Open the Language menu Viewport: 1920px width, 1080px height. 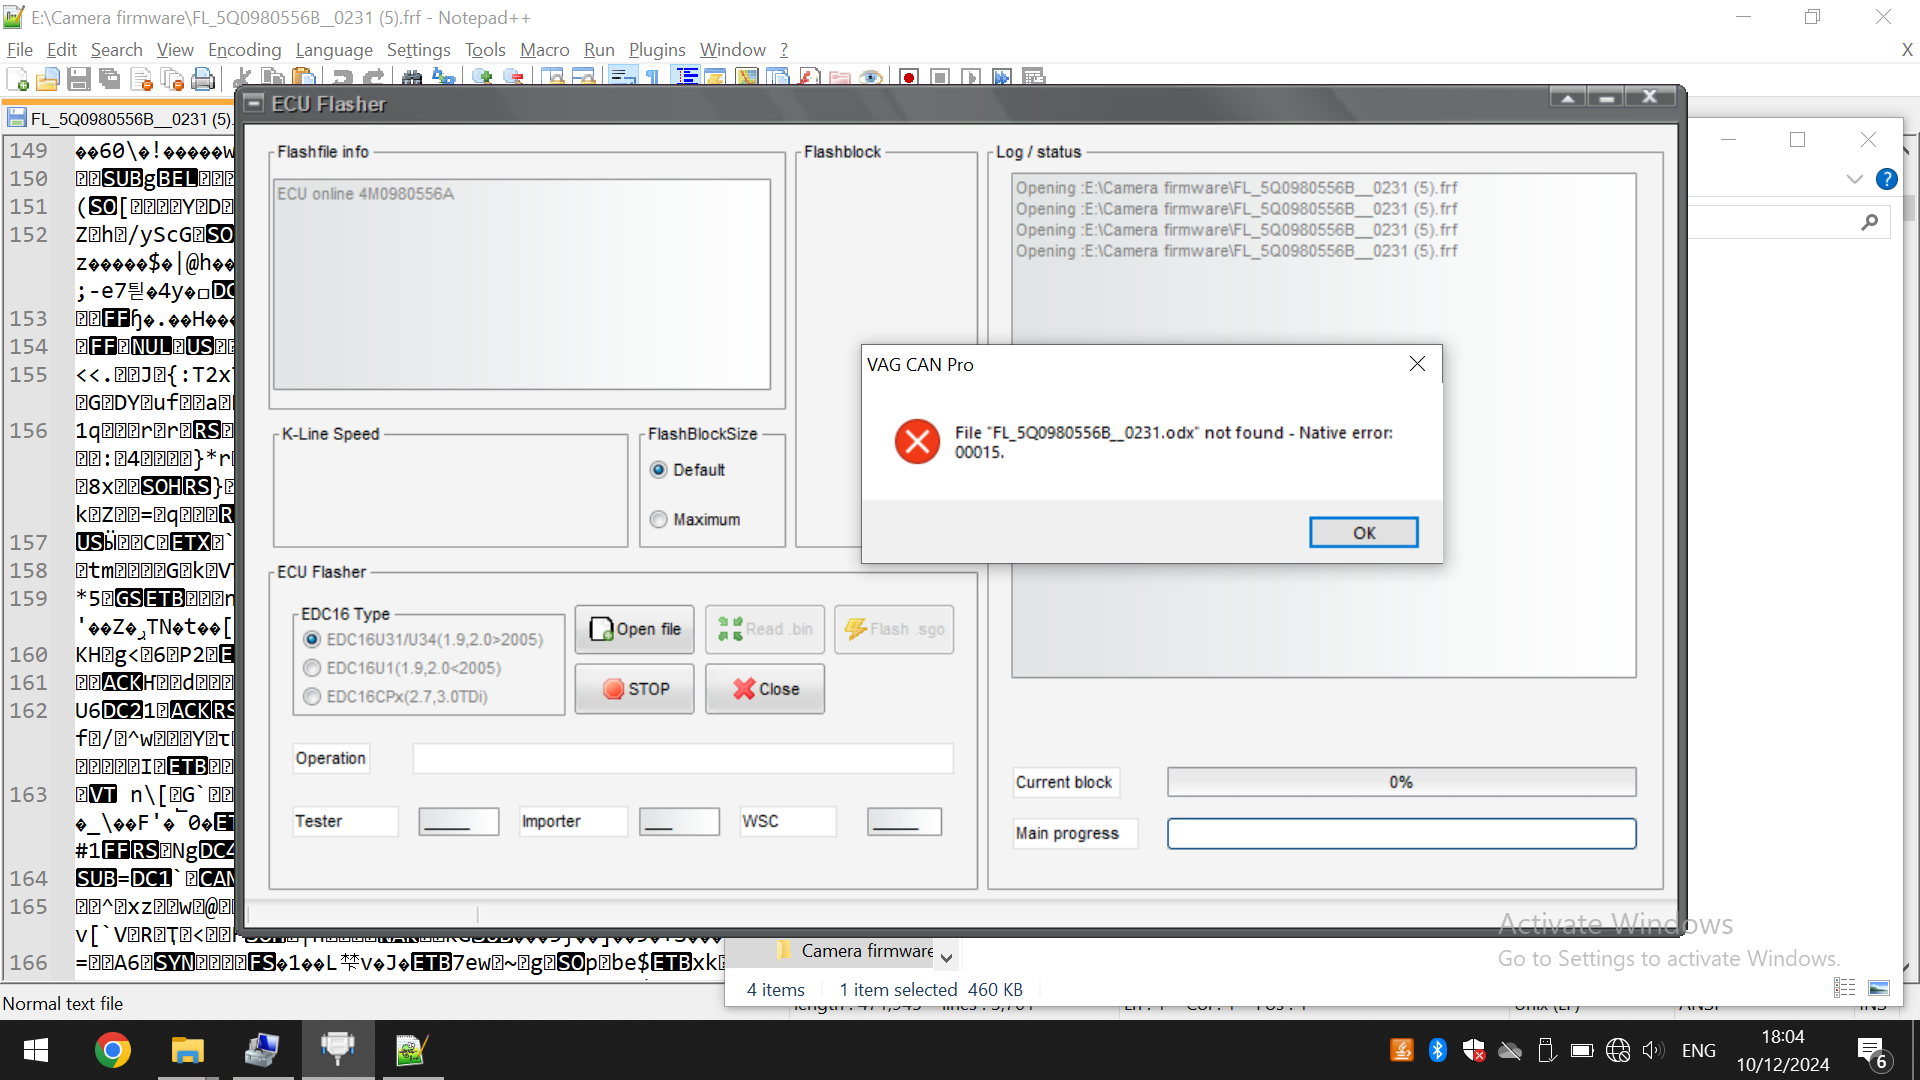tap(334, 50)
